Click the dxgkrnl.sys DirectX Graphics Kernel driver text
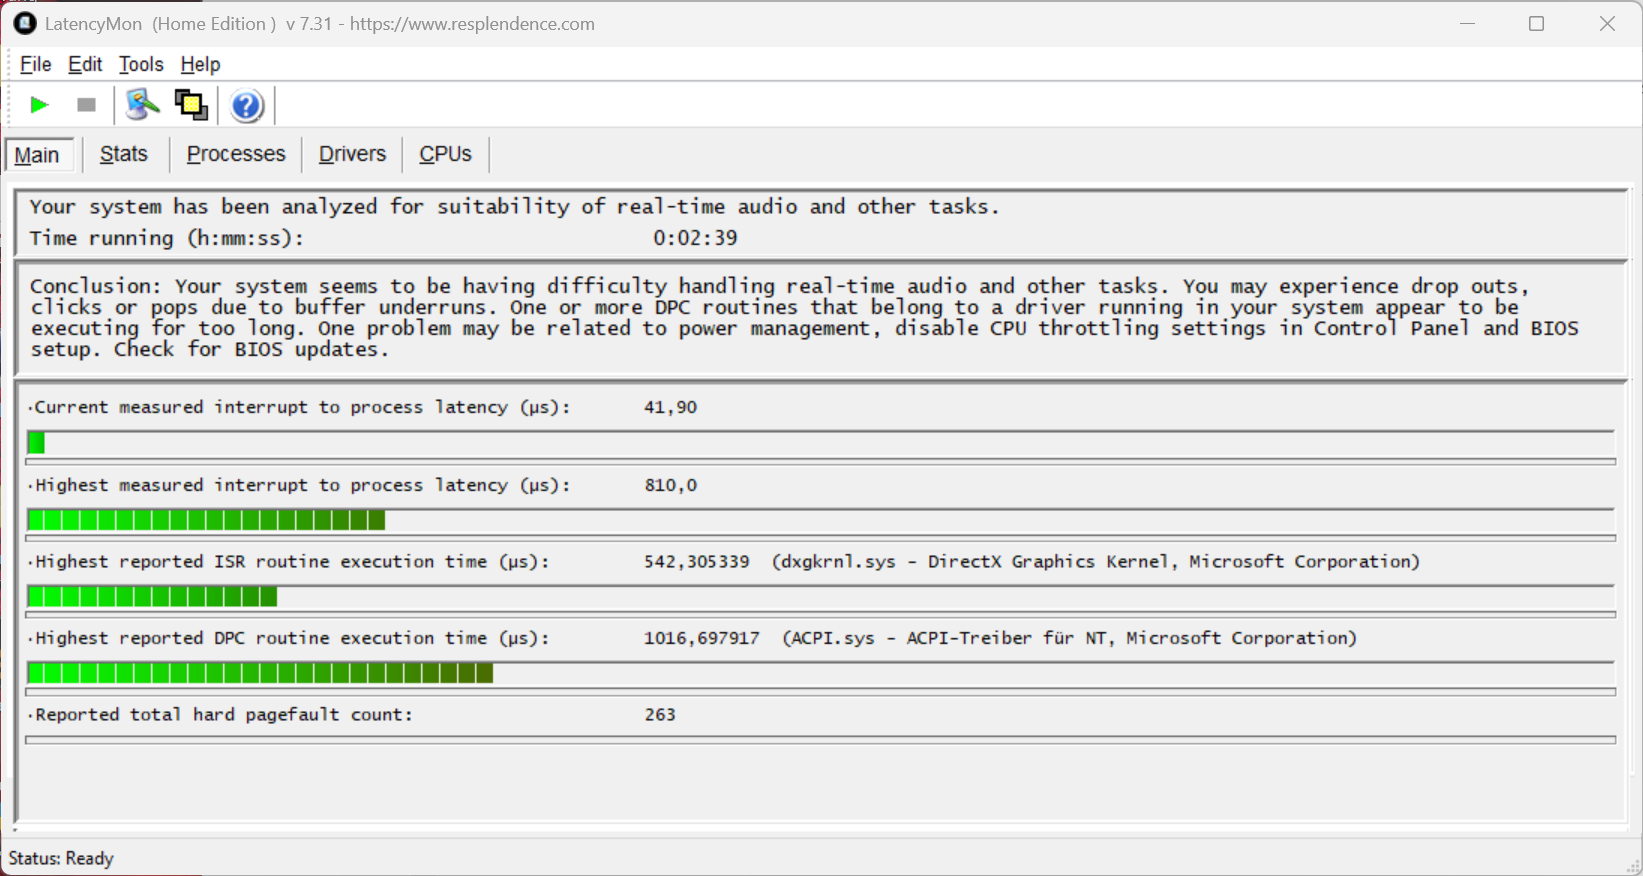This screenshot has width=1643, height=876. pos(1096,561)
